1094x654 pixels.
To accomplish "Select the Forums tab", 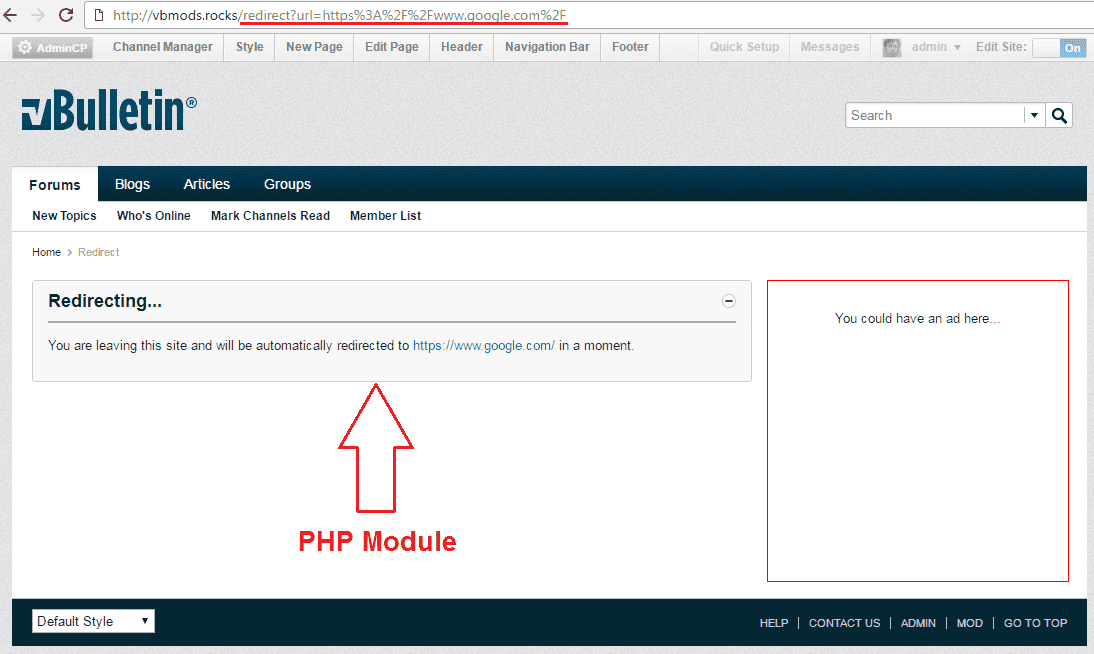I will [x=54, y=184].
